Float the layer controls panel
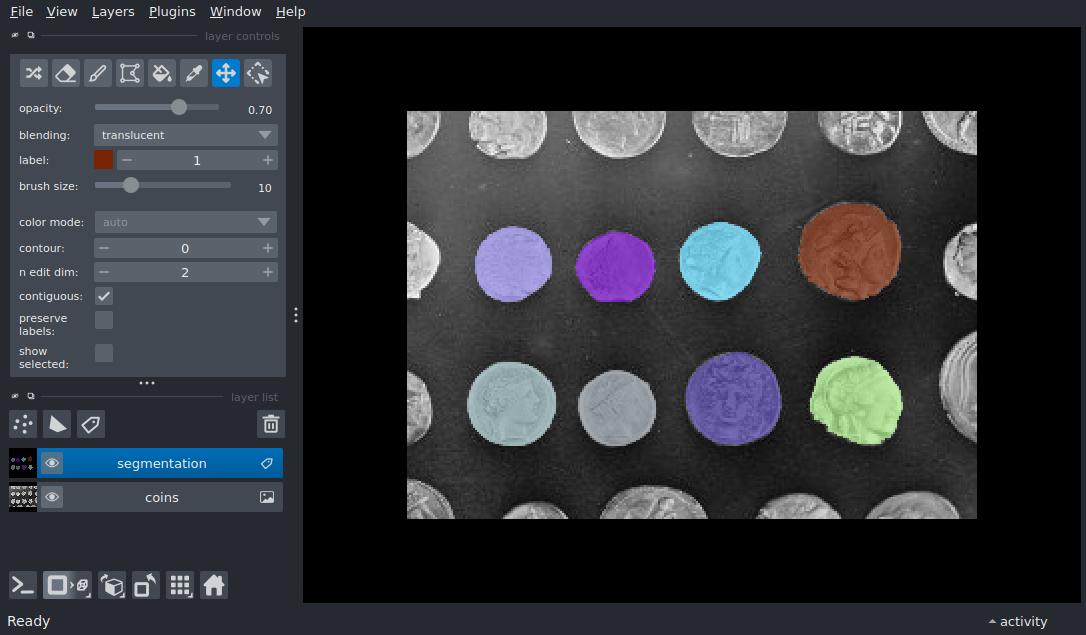Viewport: 1086px width, 635px height. pyautogui.click(x=30, y=35)
